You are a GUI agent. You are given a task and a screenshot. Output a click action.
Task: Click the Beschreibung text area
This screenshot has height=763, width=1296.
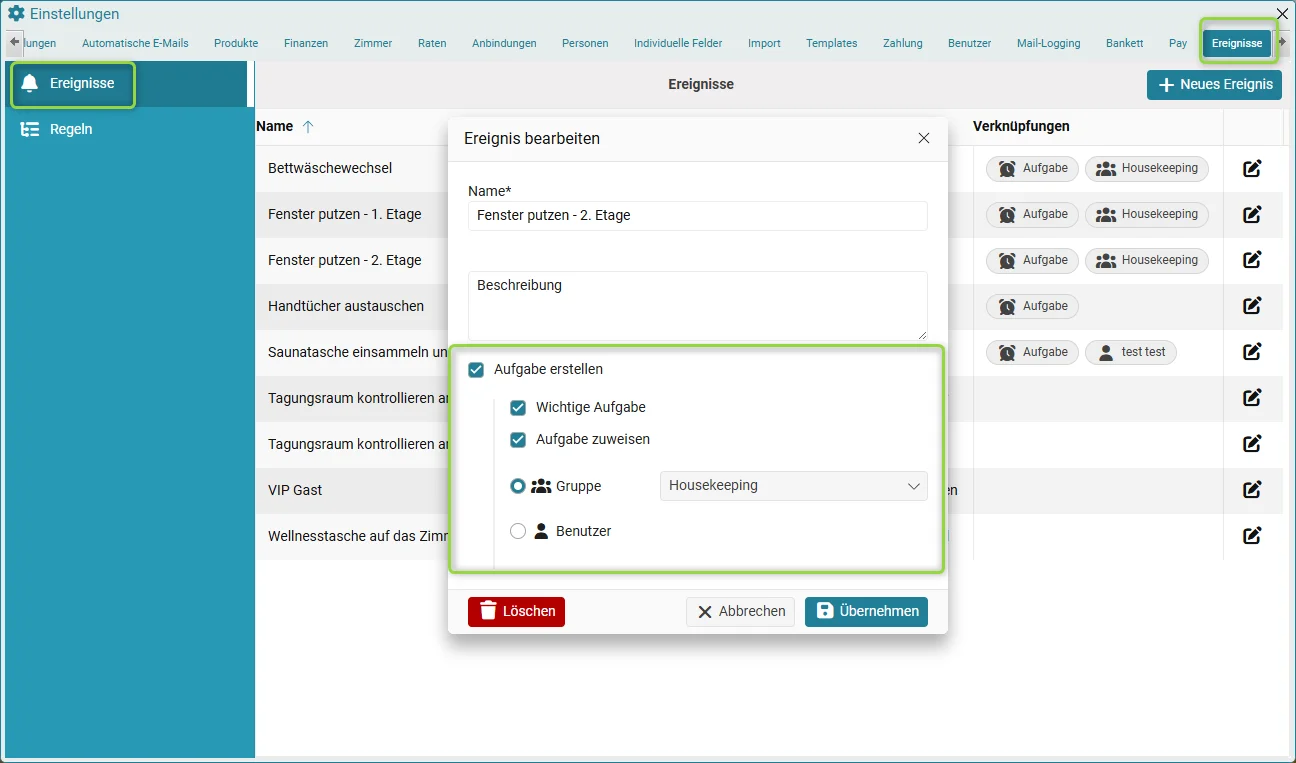(698, 306)
